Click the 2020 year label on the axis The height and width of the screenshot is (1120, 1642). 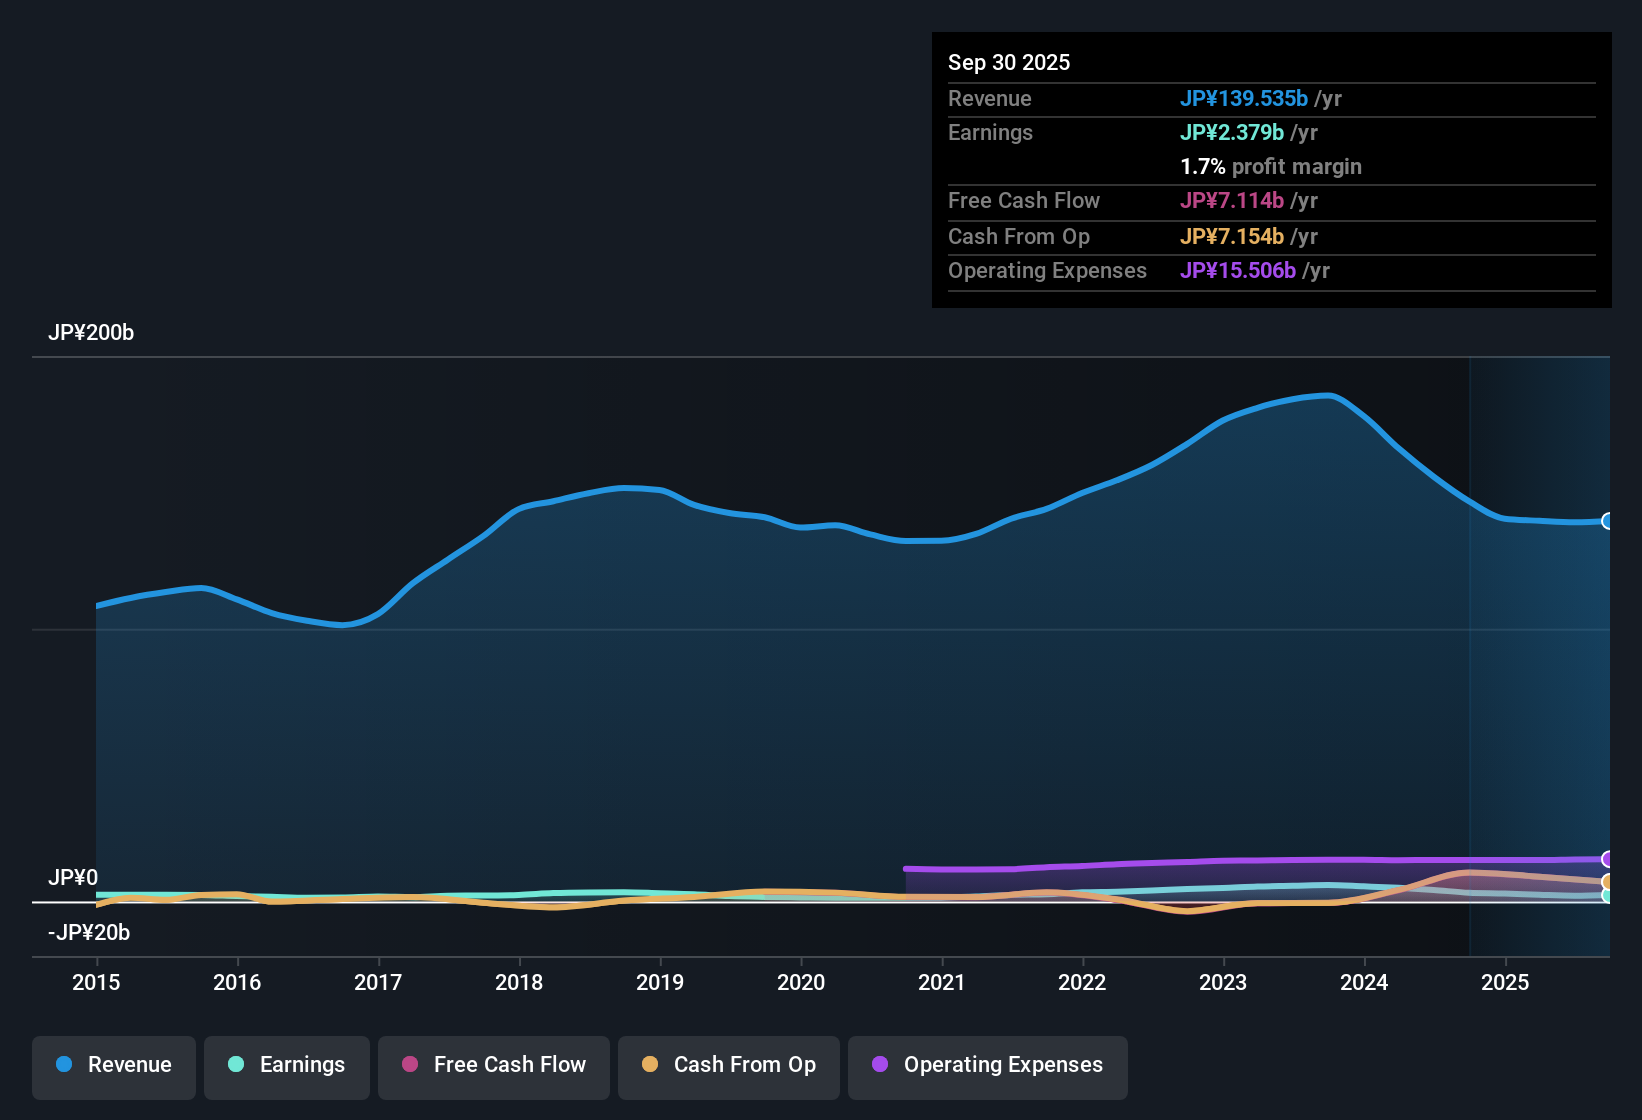(x=801, y=983)
